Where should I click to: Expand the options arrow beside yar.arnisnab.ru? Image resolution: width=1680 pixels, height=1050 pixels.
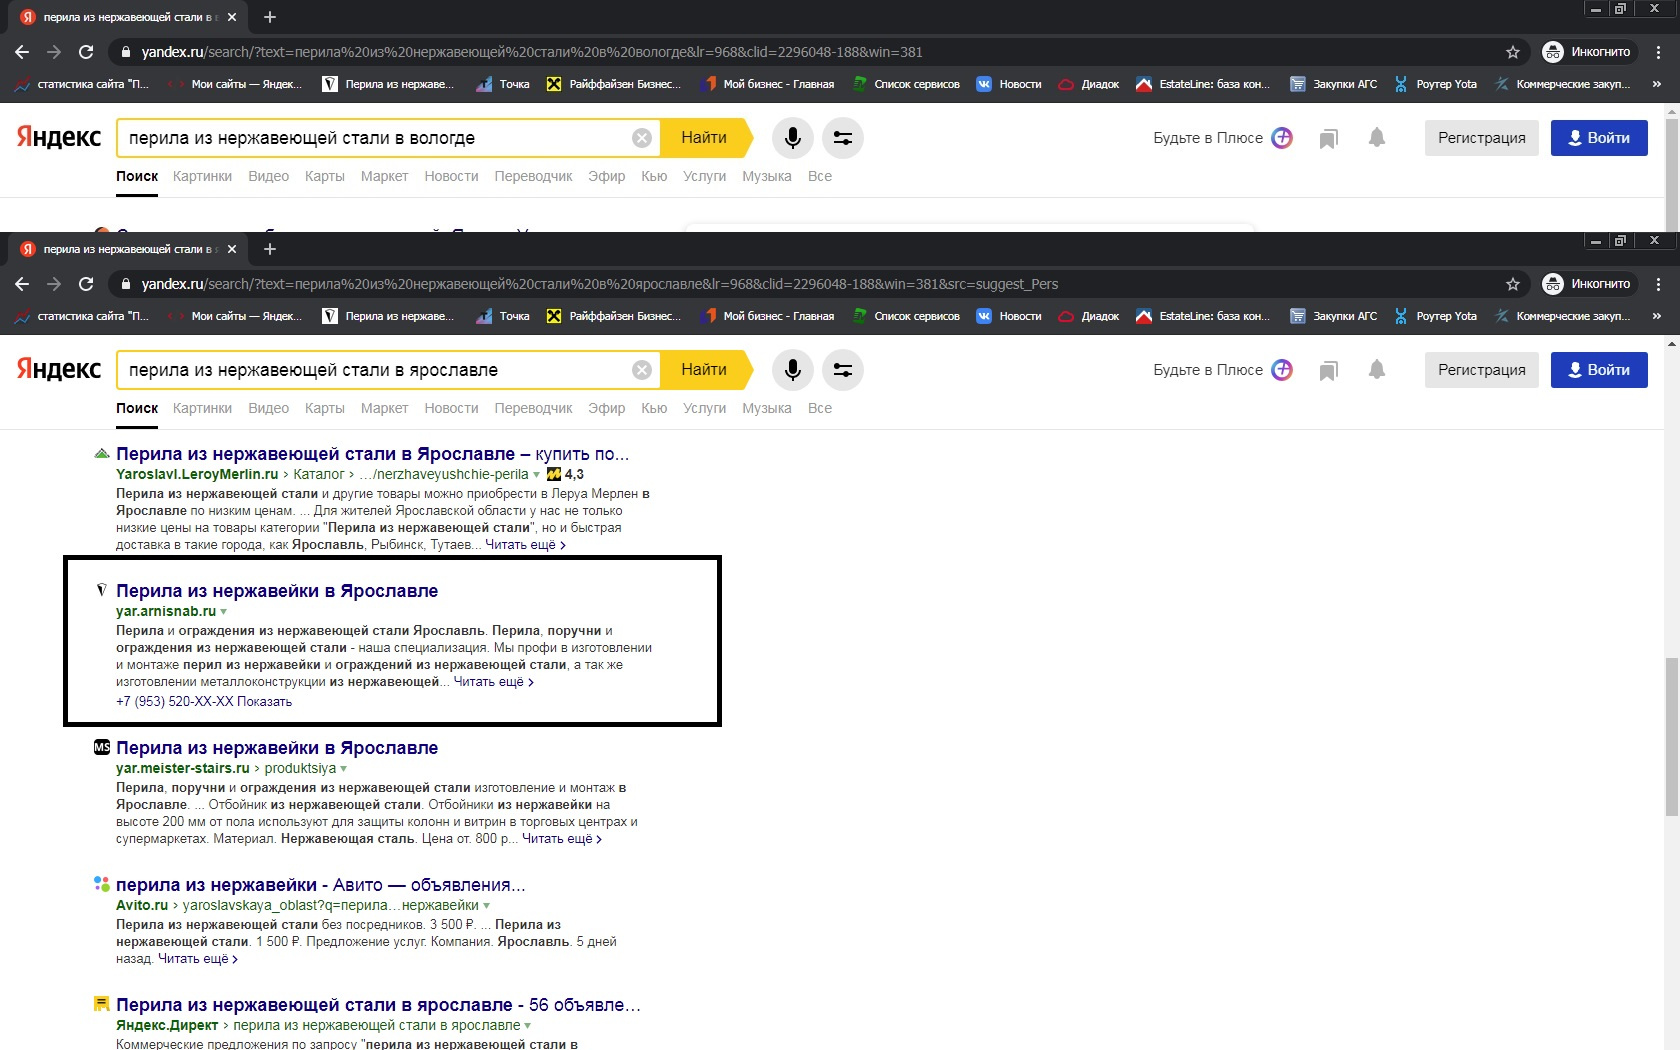tap(224, 612)
